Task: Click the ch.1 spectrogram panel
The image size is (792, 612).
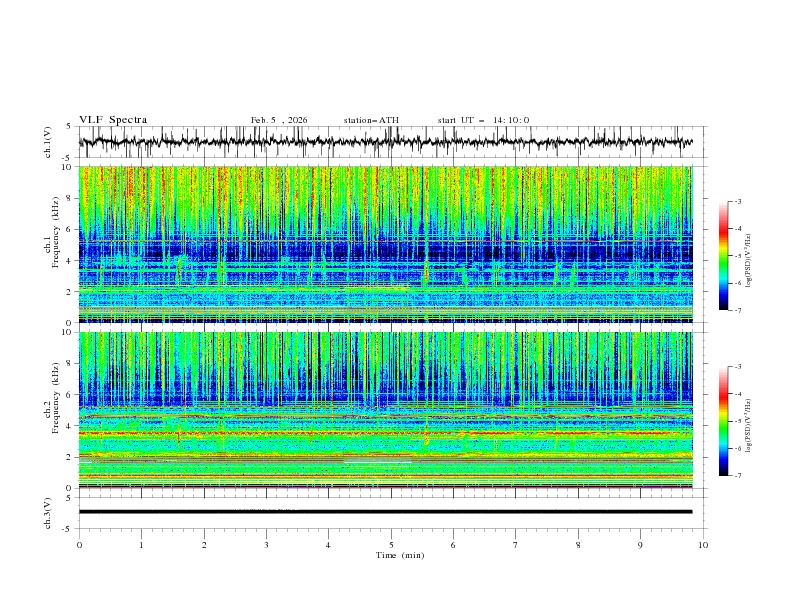Action: [x=386, y=244]
